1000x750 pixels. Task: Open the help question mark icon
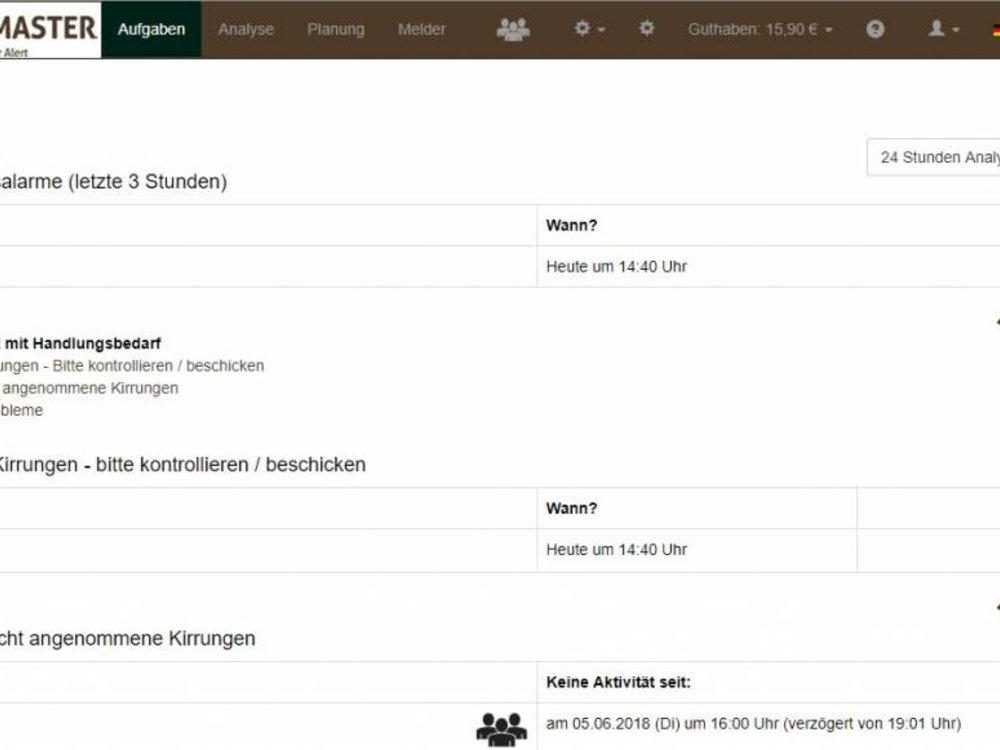click(875, 29)
